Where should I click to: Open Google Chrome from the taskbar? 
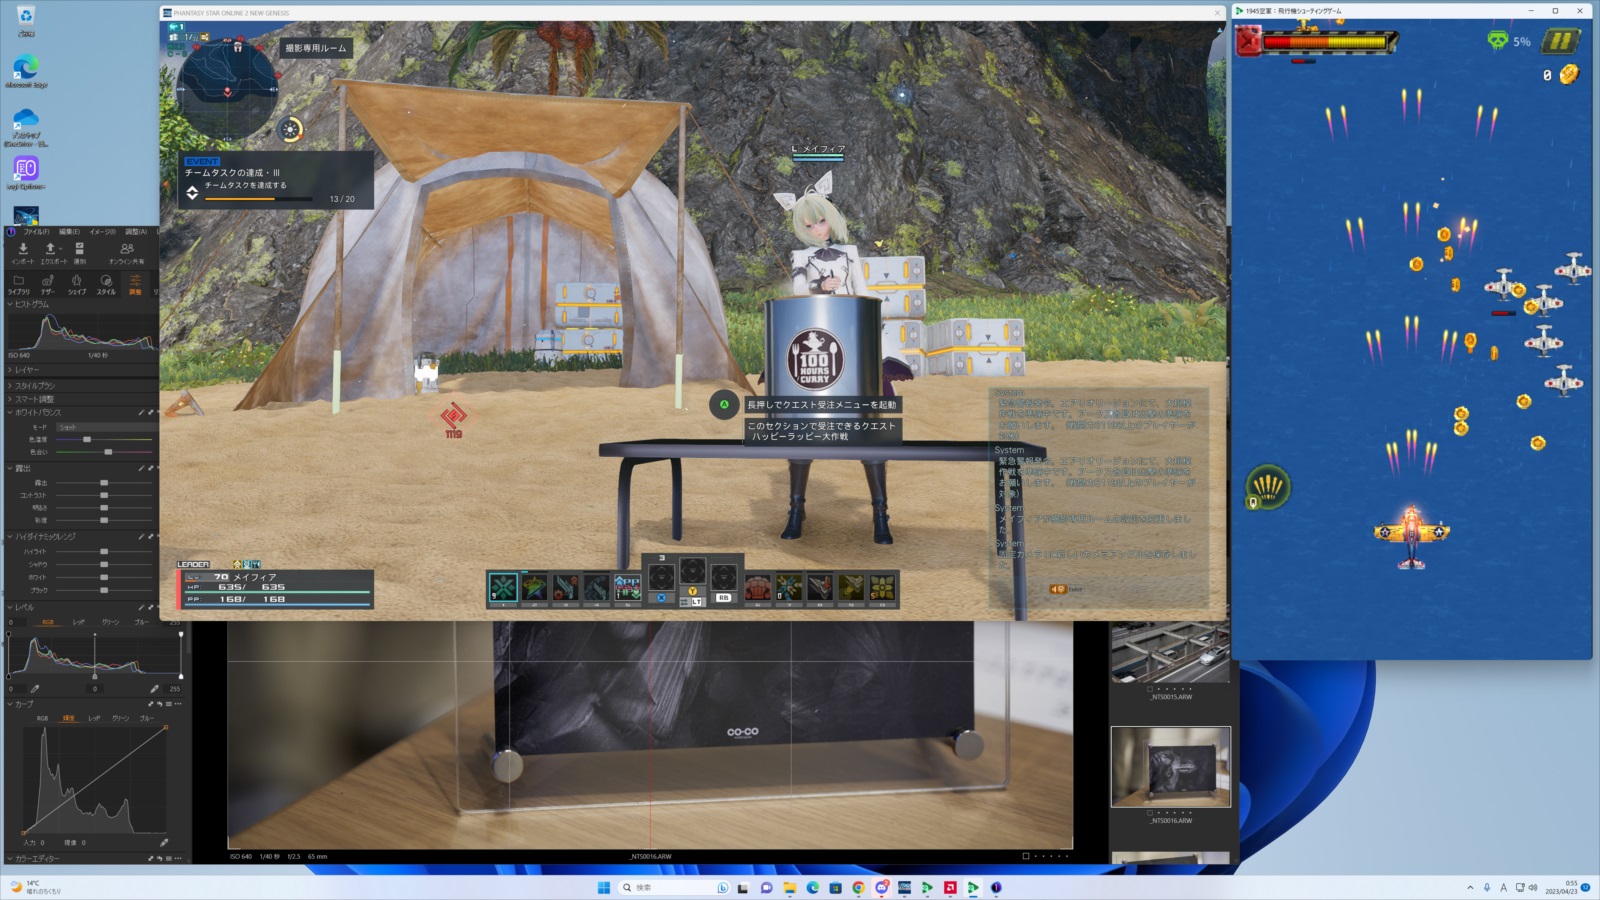[858, 887]
